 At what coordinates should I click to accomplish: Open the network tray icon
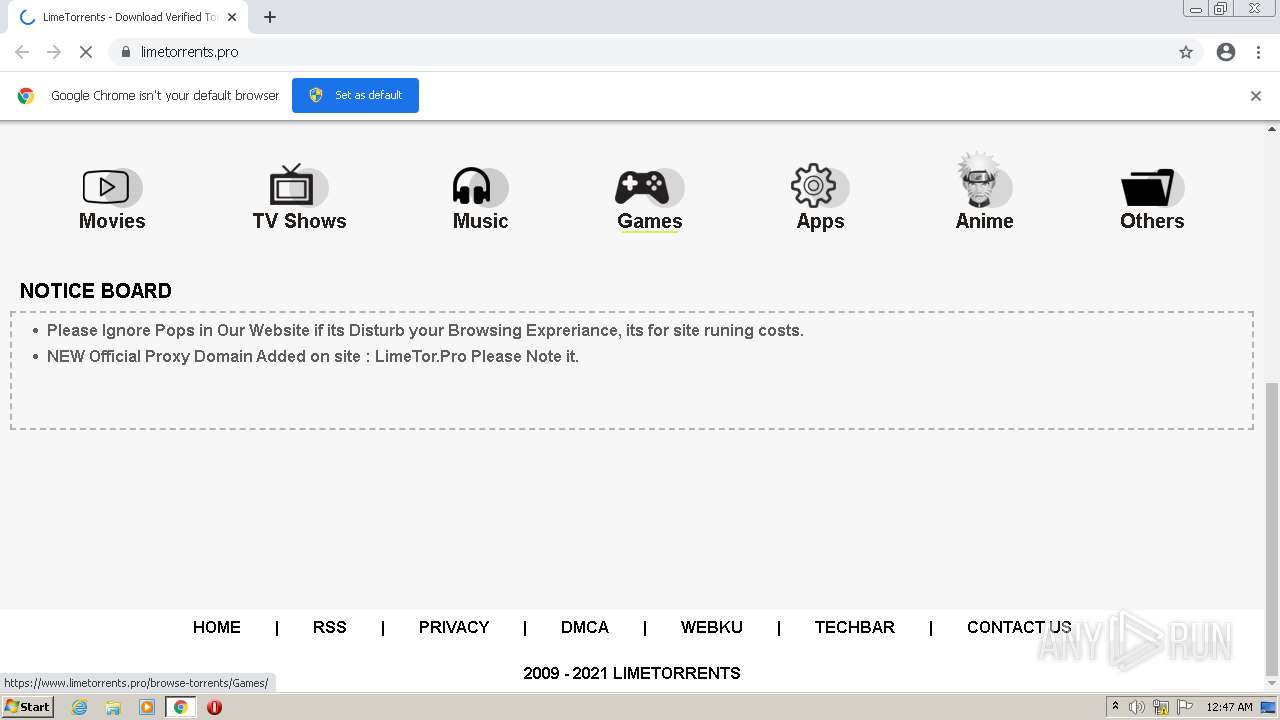click(x=1161, y=707)
